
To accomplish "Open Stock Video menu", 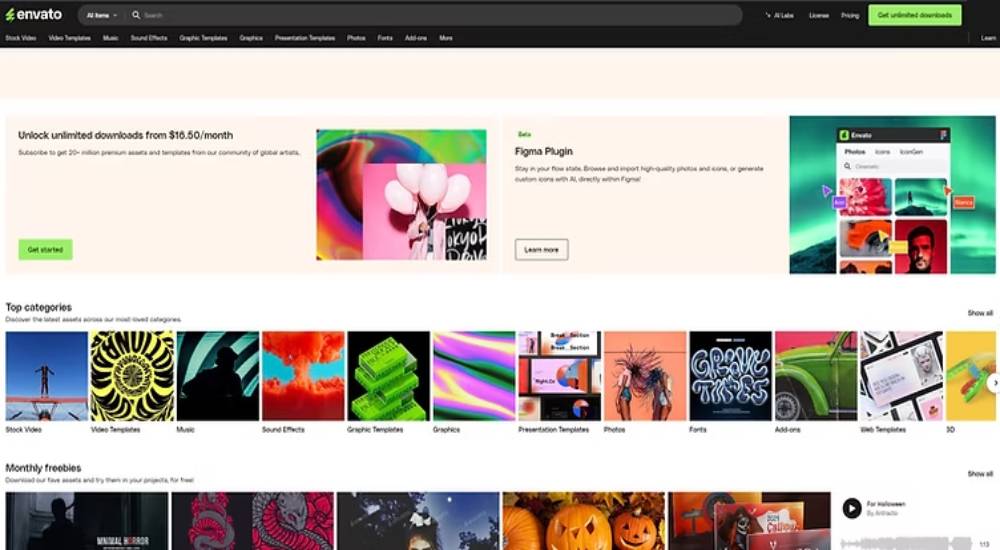I will (x=20, y=38).
